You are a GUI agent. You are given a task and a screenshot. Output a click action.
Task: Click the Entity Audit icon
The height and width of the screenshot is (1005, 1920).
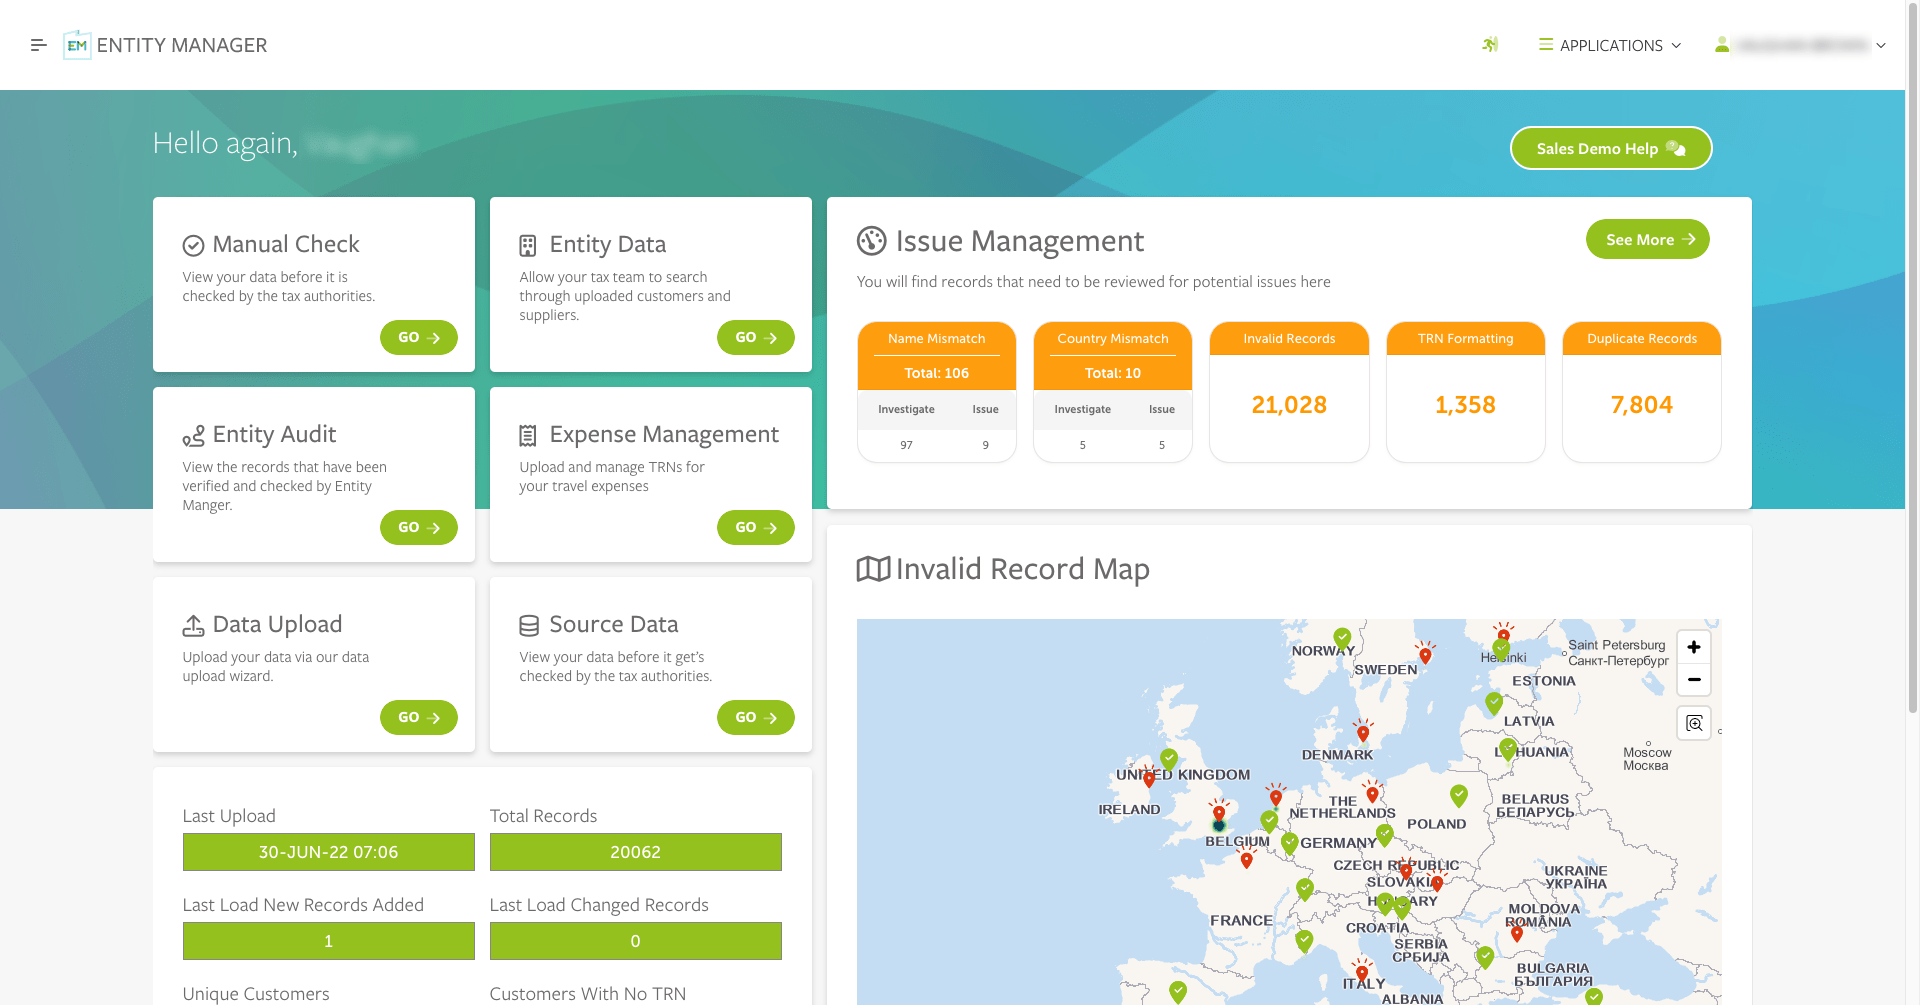[x=194, y=436]
